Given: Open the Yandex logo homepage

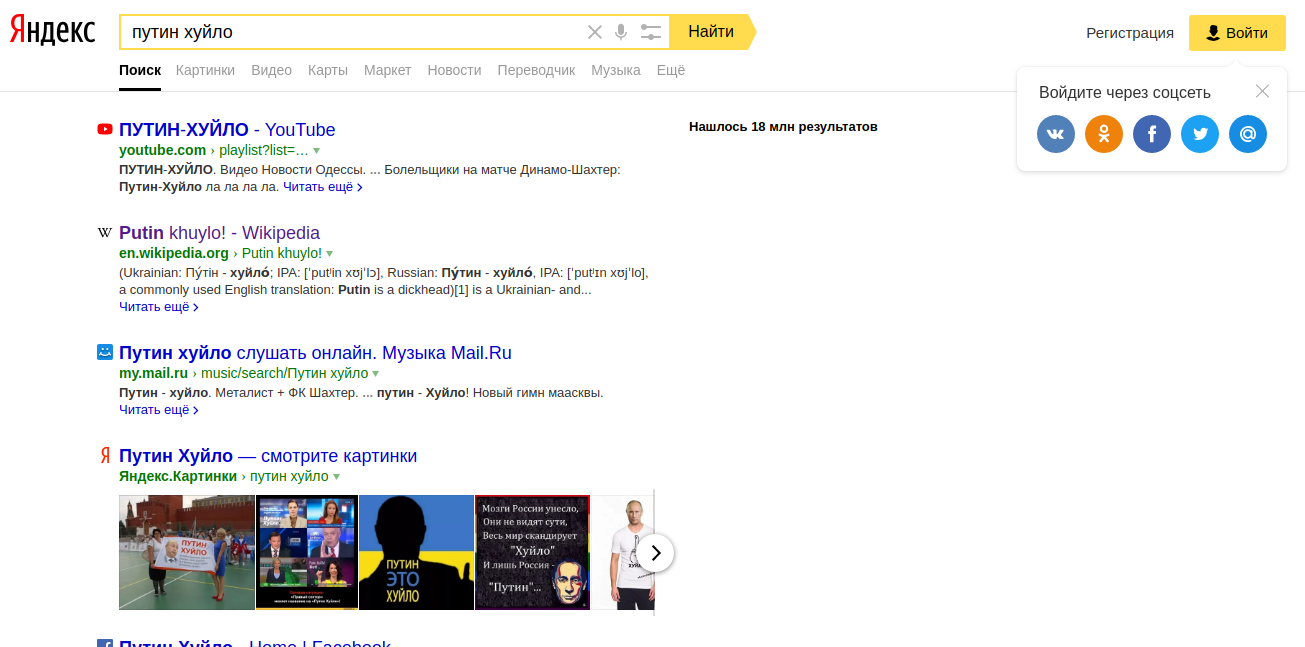Looking at the screenshot, I should pos(53,31).
